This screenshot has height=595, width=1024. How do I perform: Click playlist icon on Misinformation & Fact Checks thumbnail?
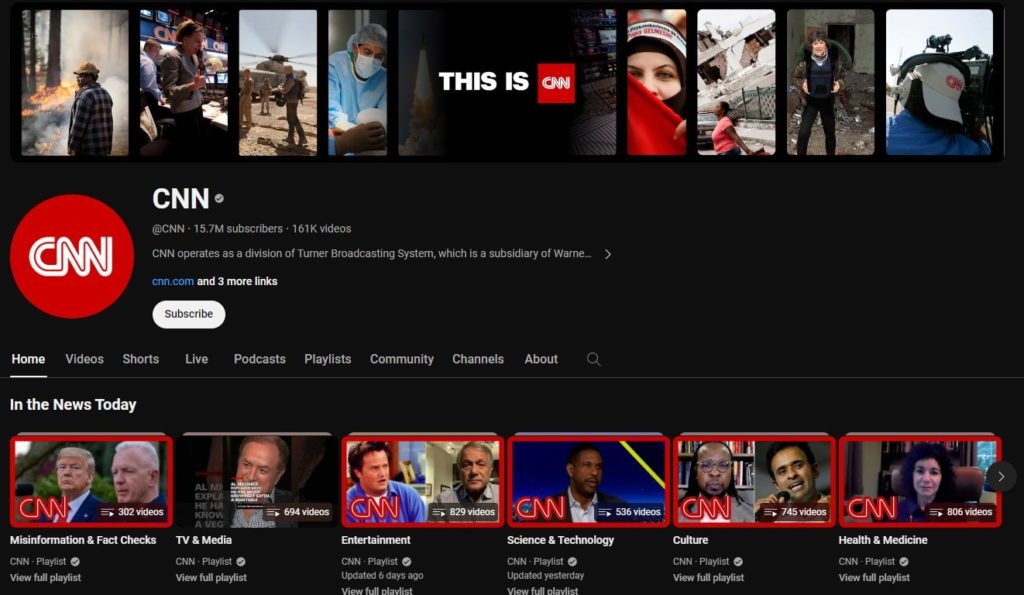pyautogui.click(x=107, y=512)
